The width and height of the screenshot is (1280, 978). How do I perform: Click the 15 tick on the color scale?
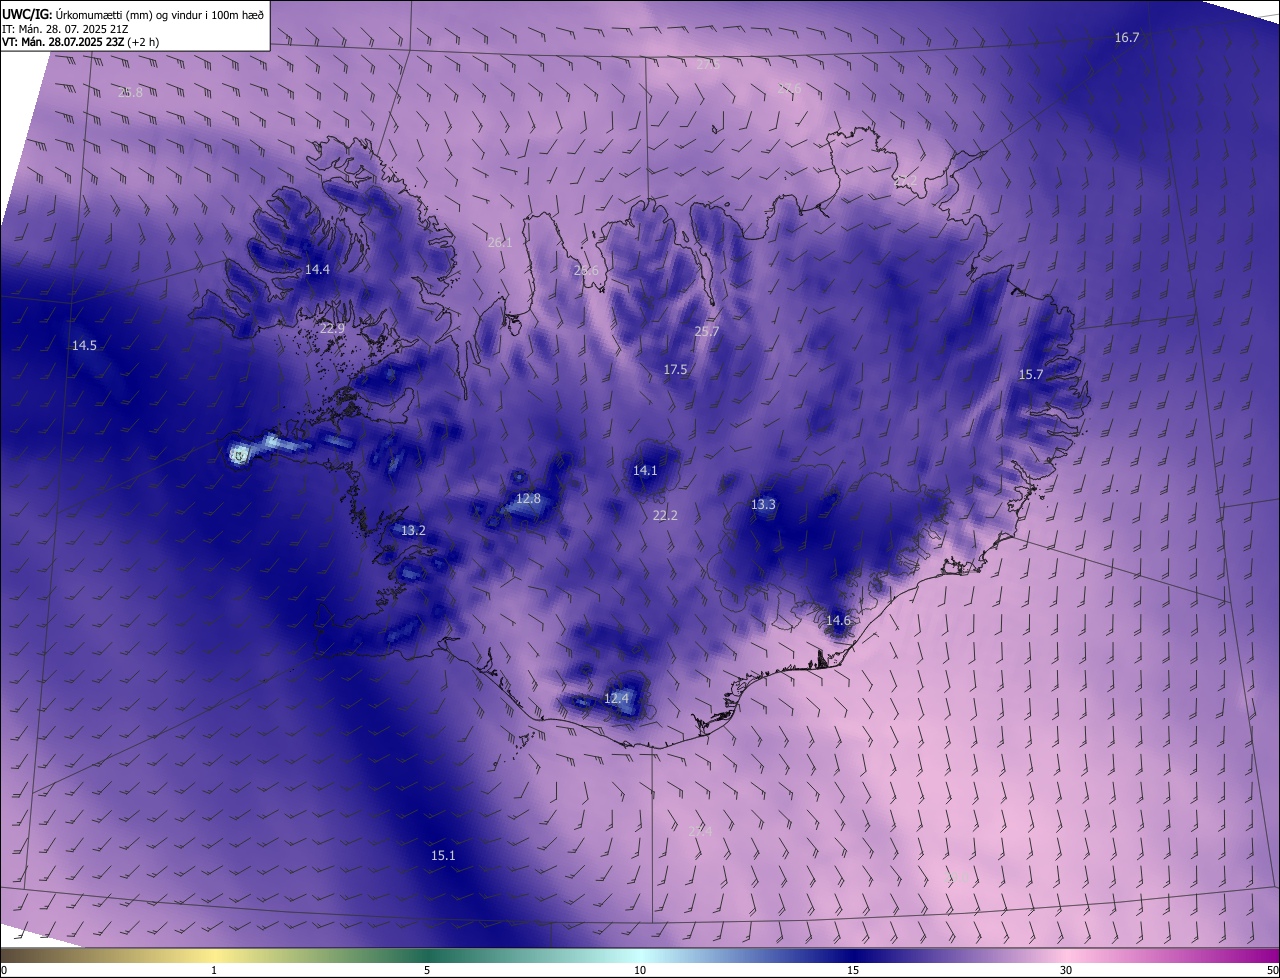853,971
